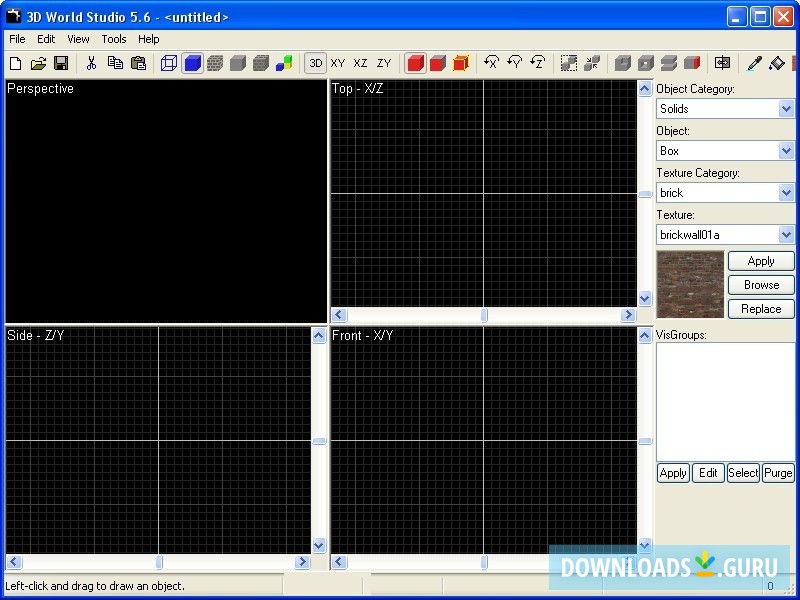Open the Help menu

coord(148,39)
